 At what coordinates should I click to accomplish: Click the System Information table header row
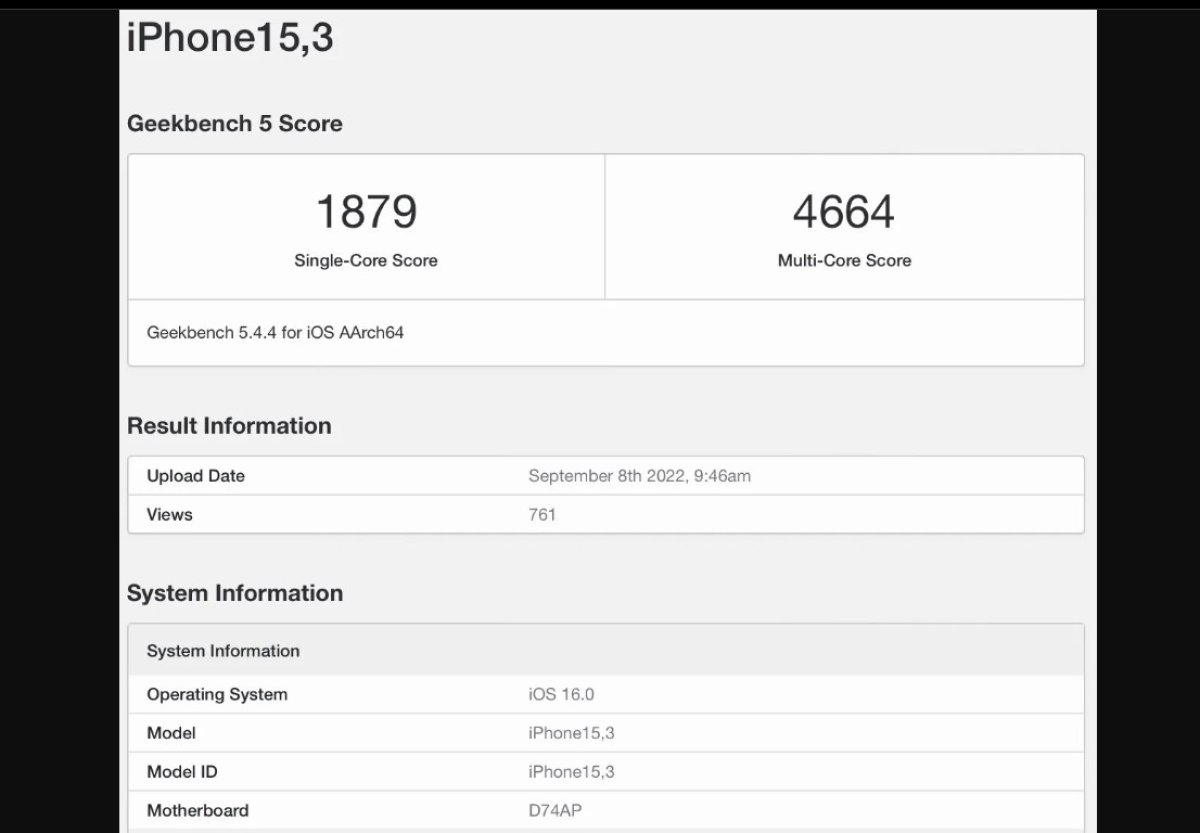click(606, 651)
